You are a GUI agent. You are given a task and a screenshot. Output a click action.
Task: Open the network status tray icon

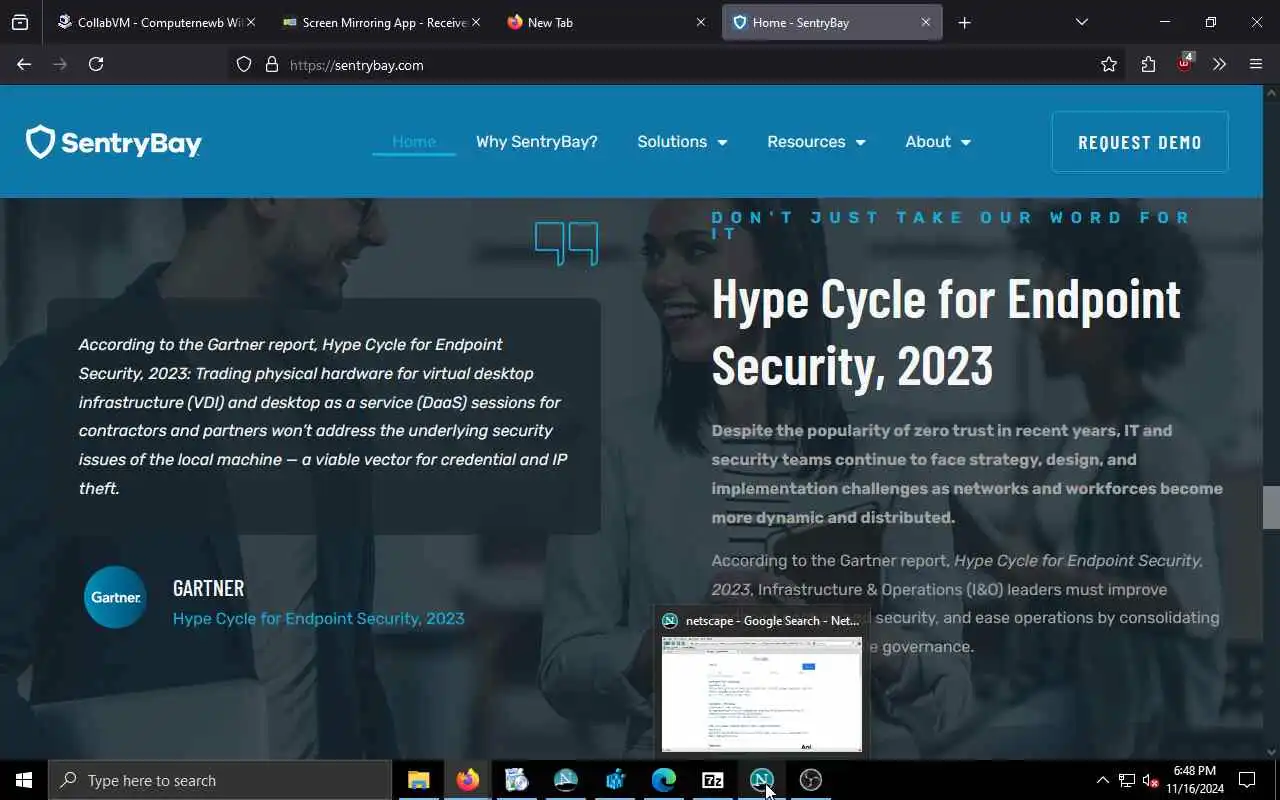coord(1127,780)
